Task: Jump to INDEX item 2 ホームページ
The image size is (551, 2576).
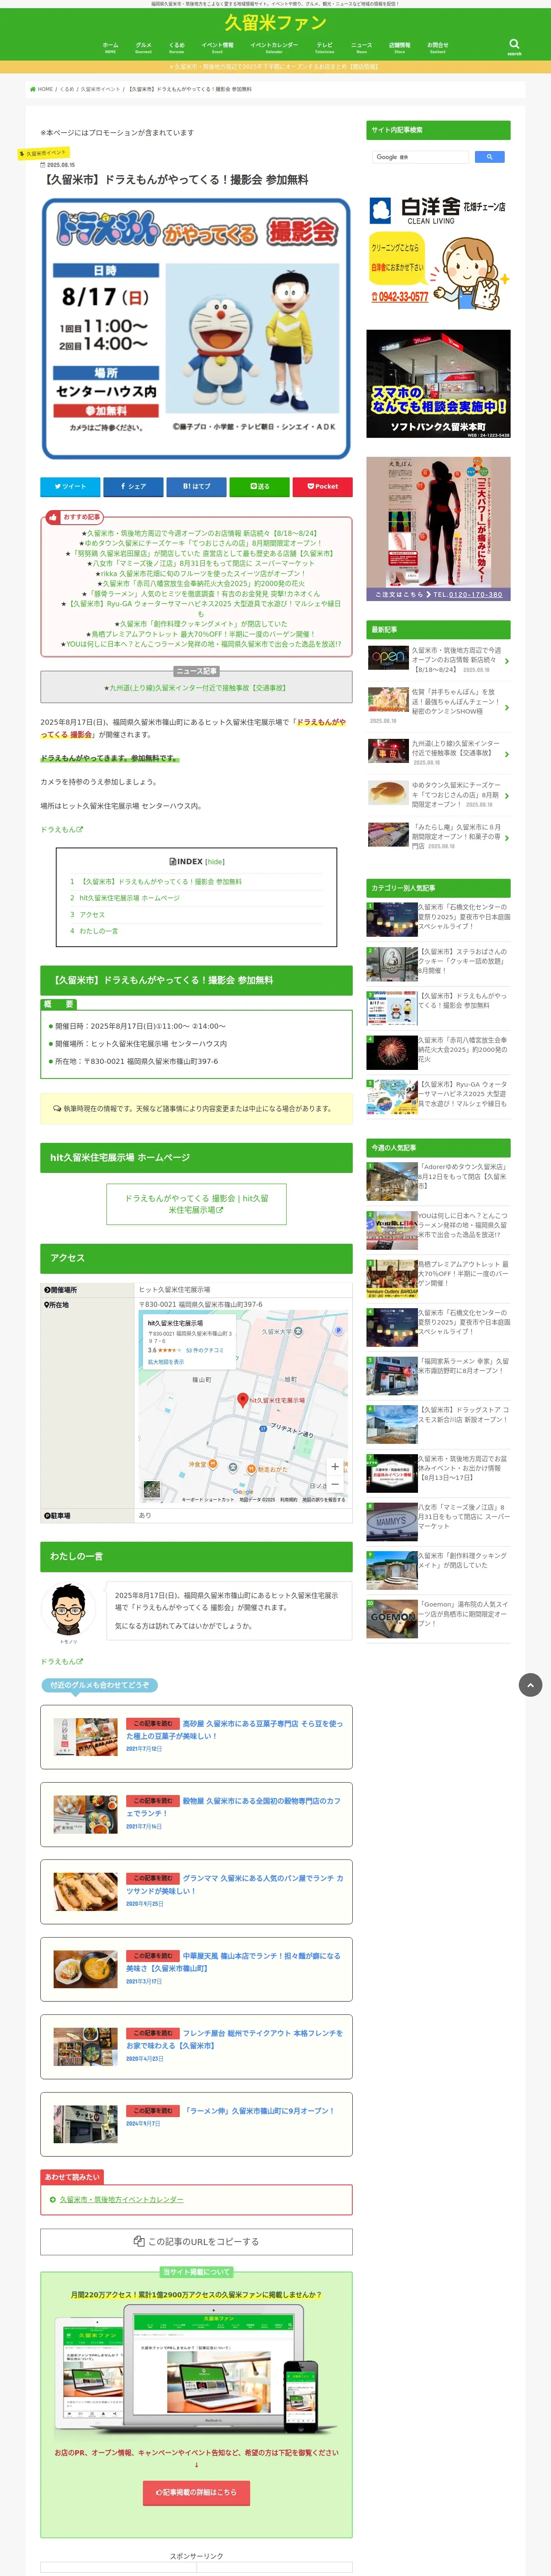Action: click(x=129, y=898)
